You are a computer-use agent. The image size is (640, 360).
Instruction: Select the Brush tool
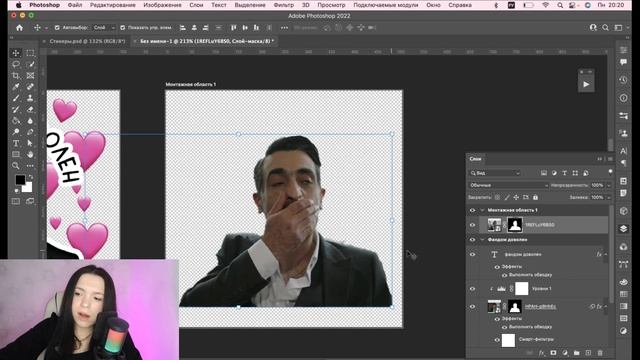(x=16, y=98)
